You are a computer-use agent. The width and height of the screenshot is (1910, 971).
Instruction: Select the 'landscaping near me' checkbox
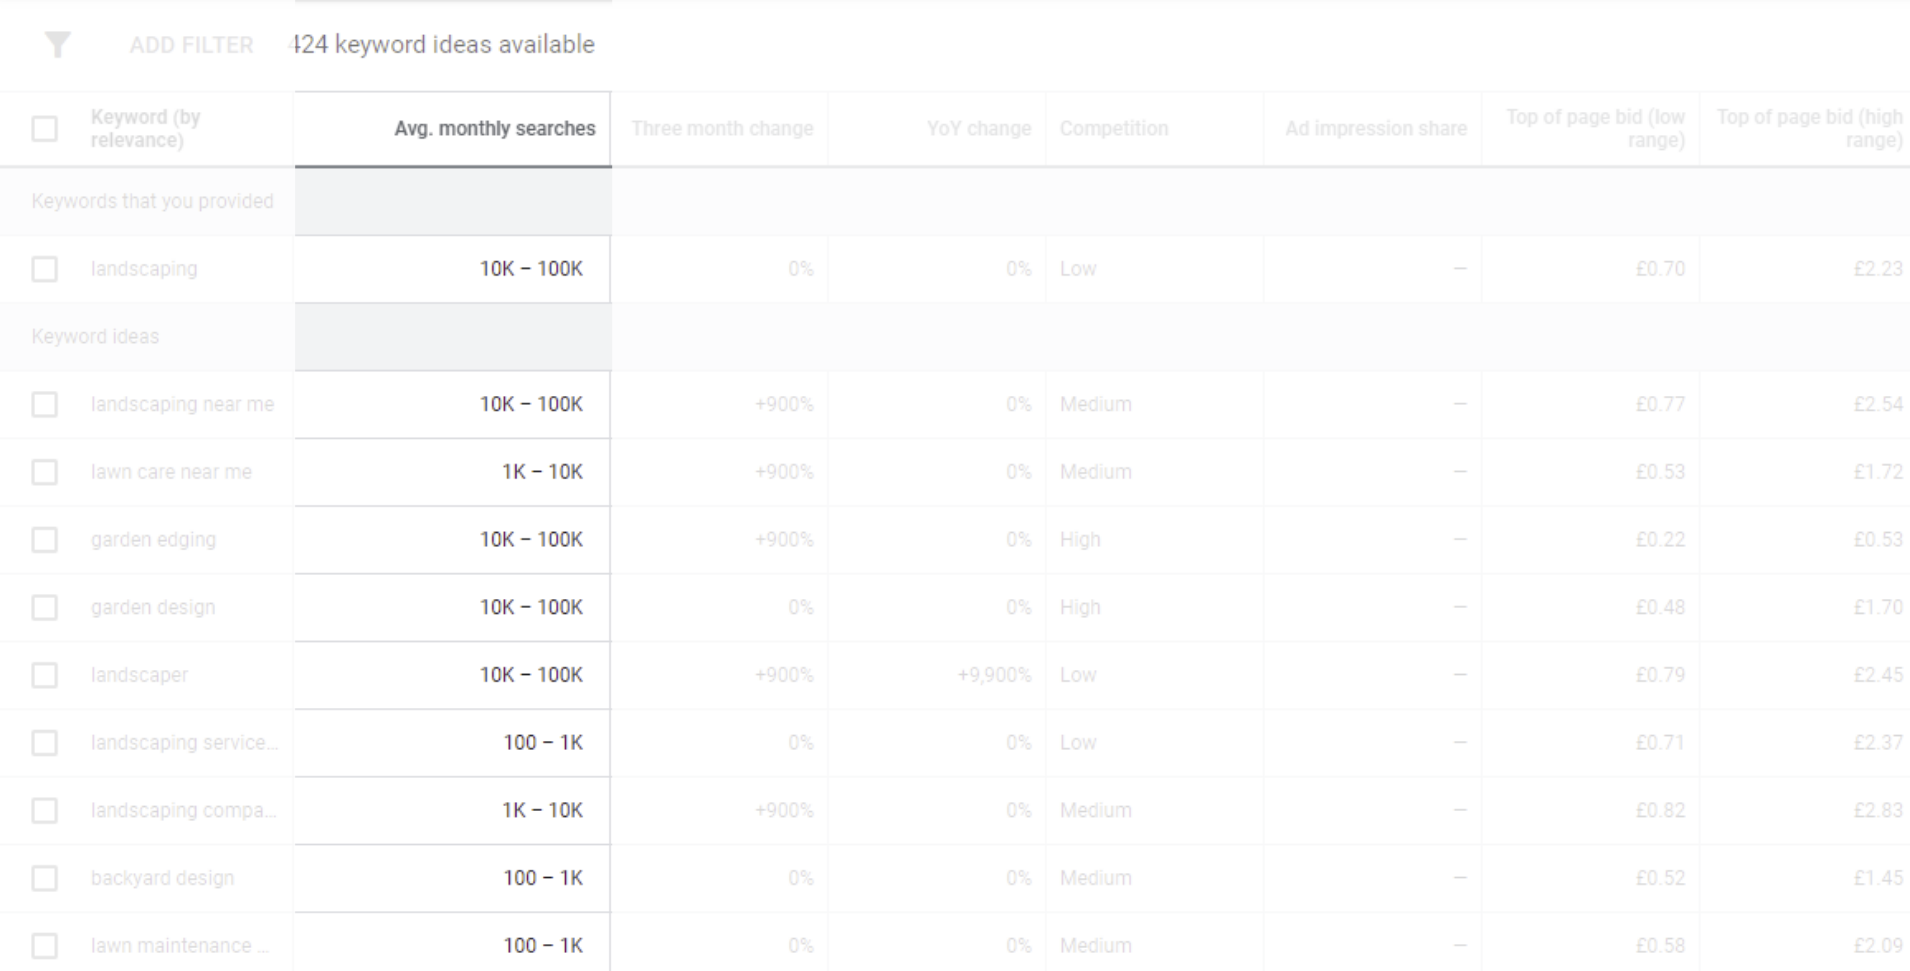[44, 404]
